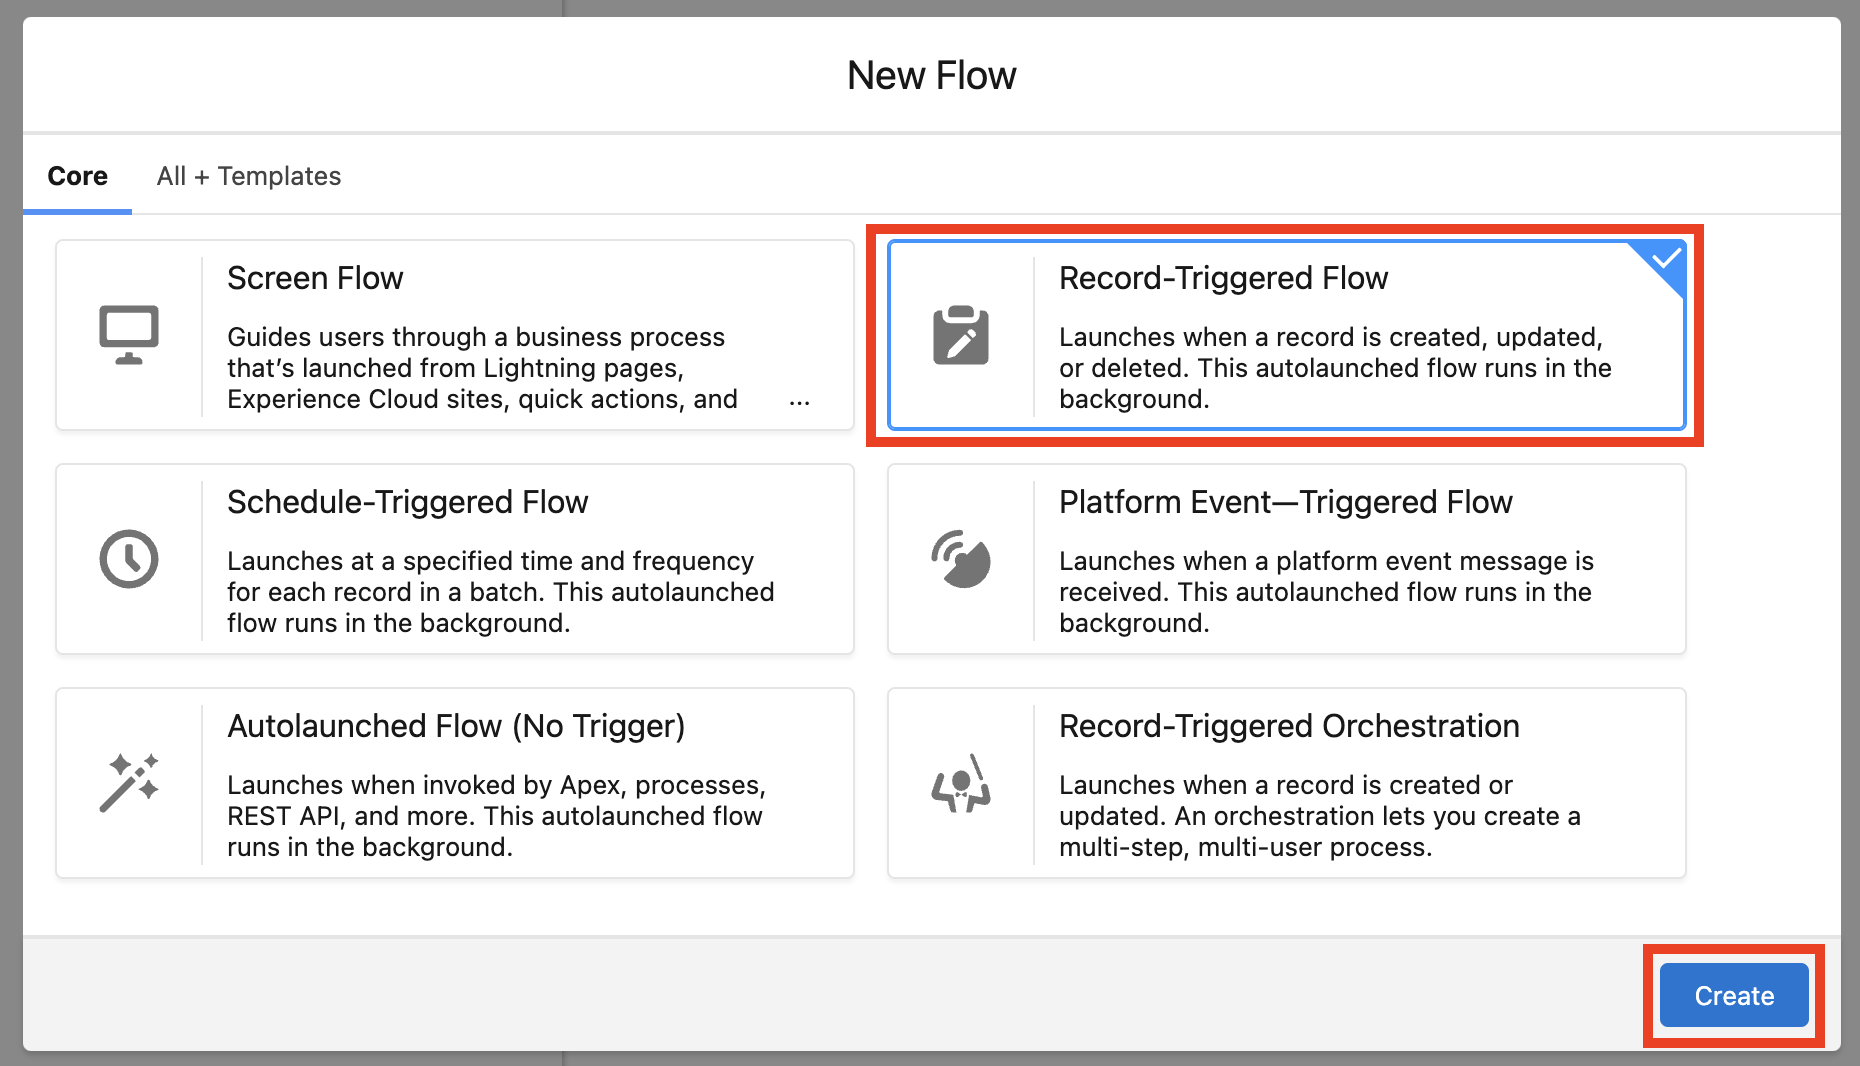Click the Schedule-Triggered Flow description text
This screenshot has width=1860, height=1066.
pos(500,592)
